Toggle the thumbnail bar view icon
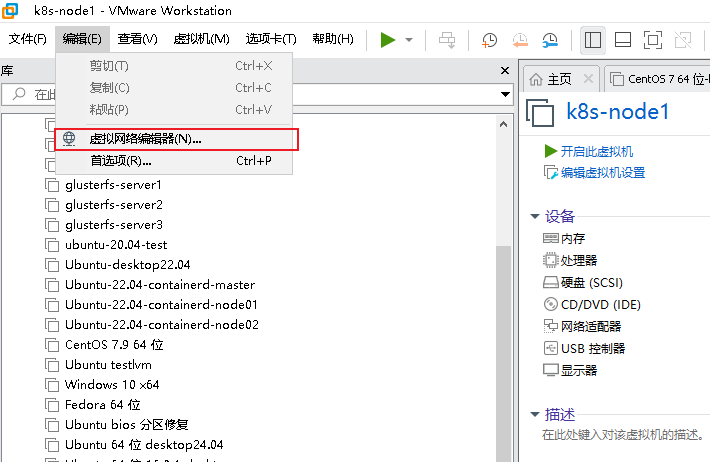This screenshot has height=462, width=710. [623, 40]
